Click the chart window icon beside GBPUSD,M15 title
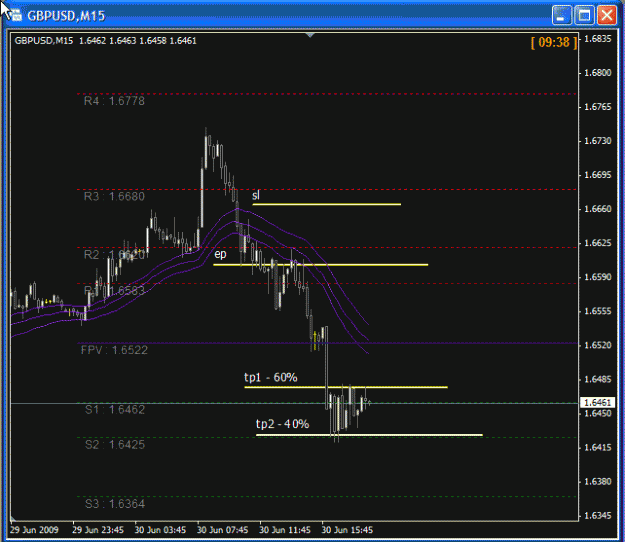 pos(15,16)
